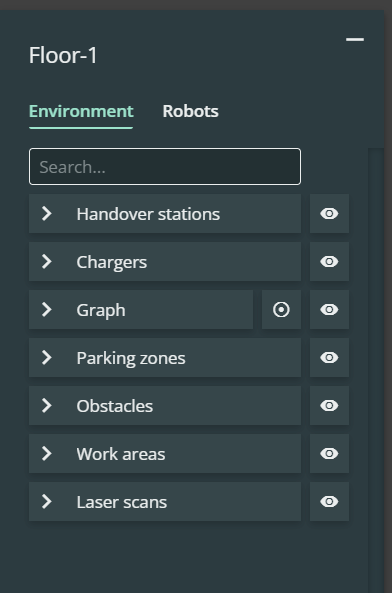Select the Environment tab
The width and height of the screenshot is (392, 593).
point(81,111)
